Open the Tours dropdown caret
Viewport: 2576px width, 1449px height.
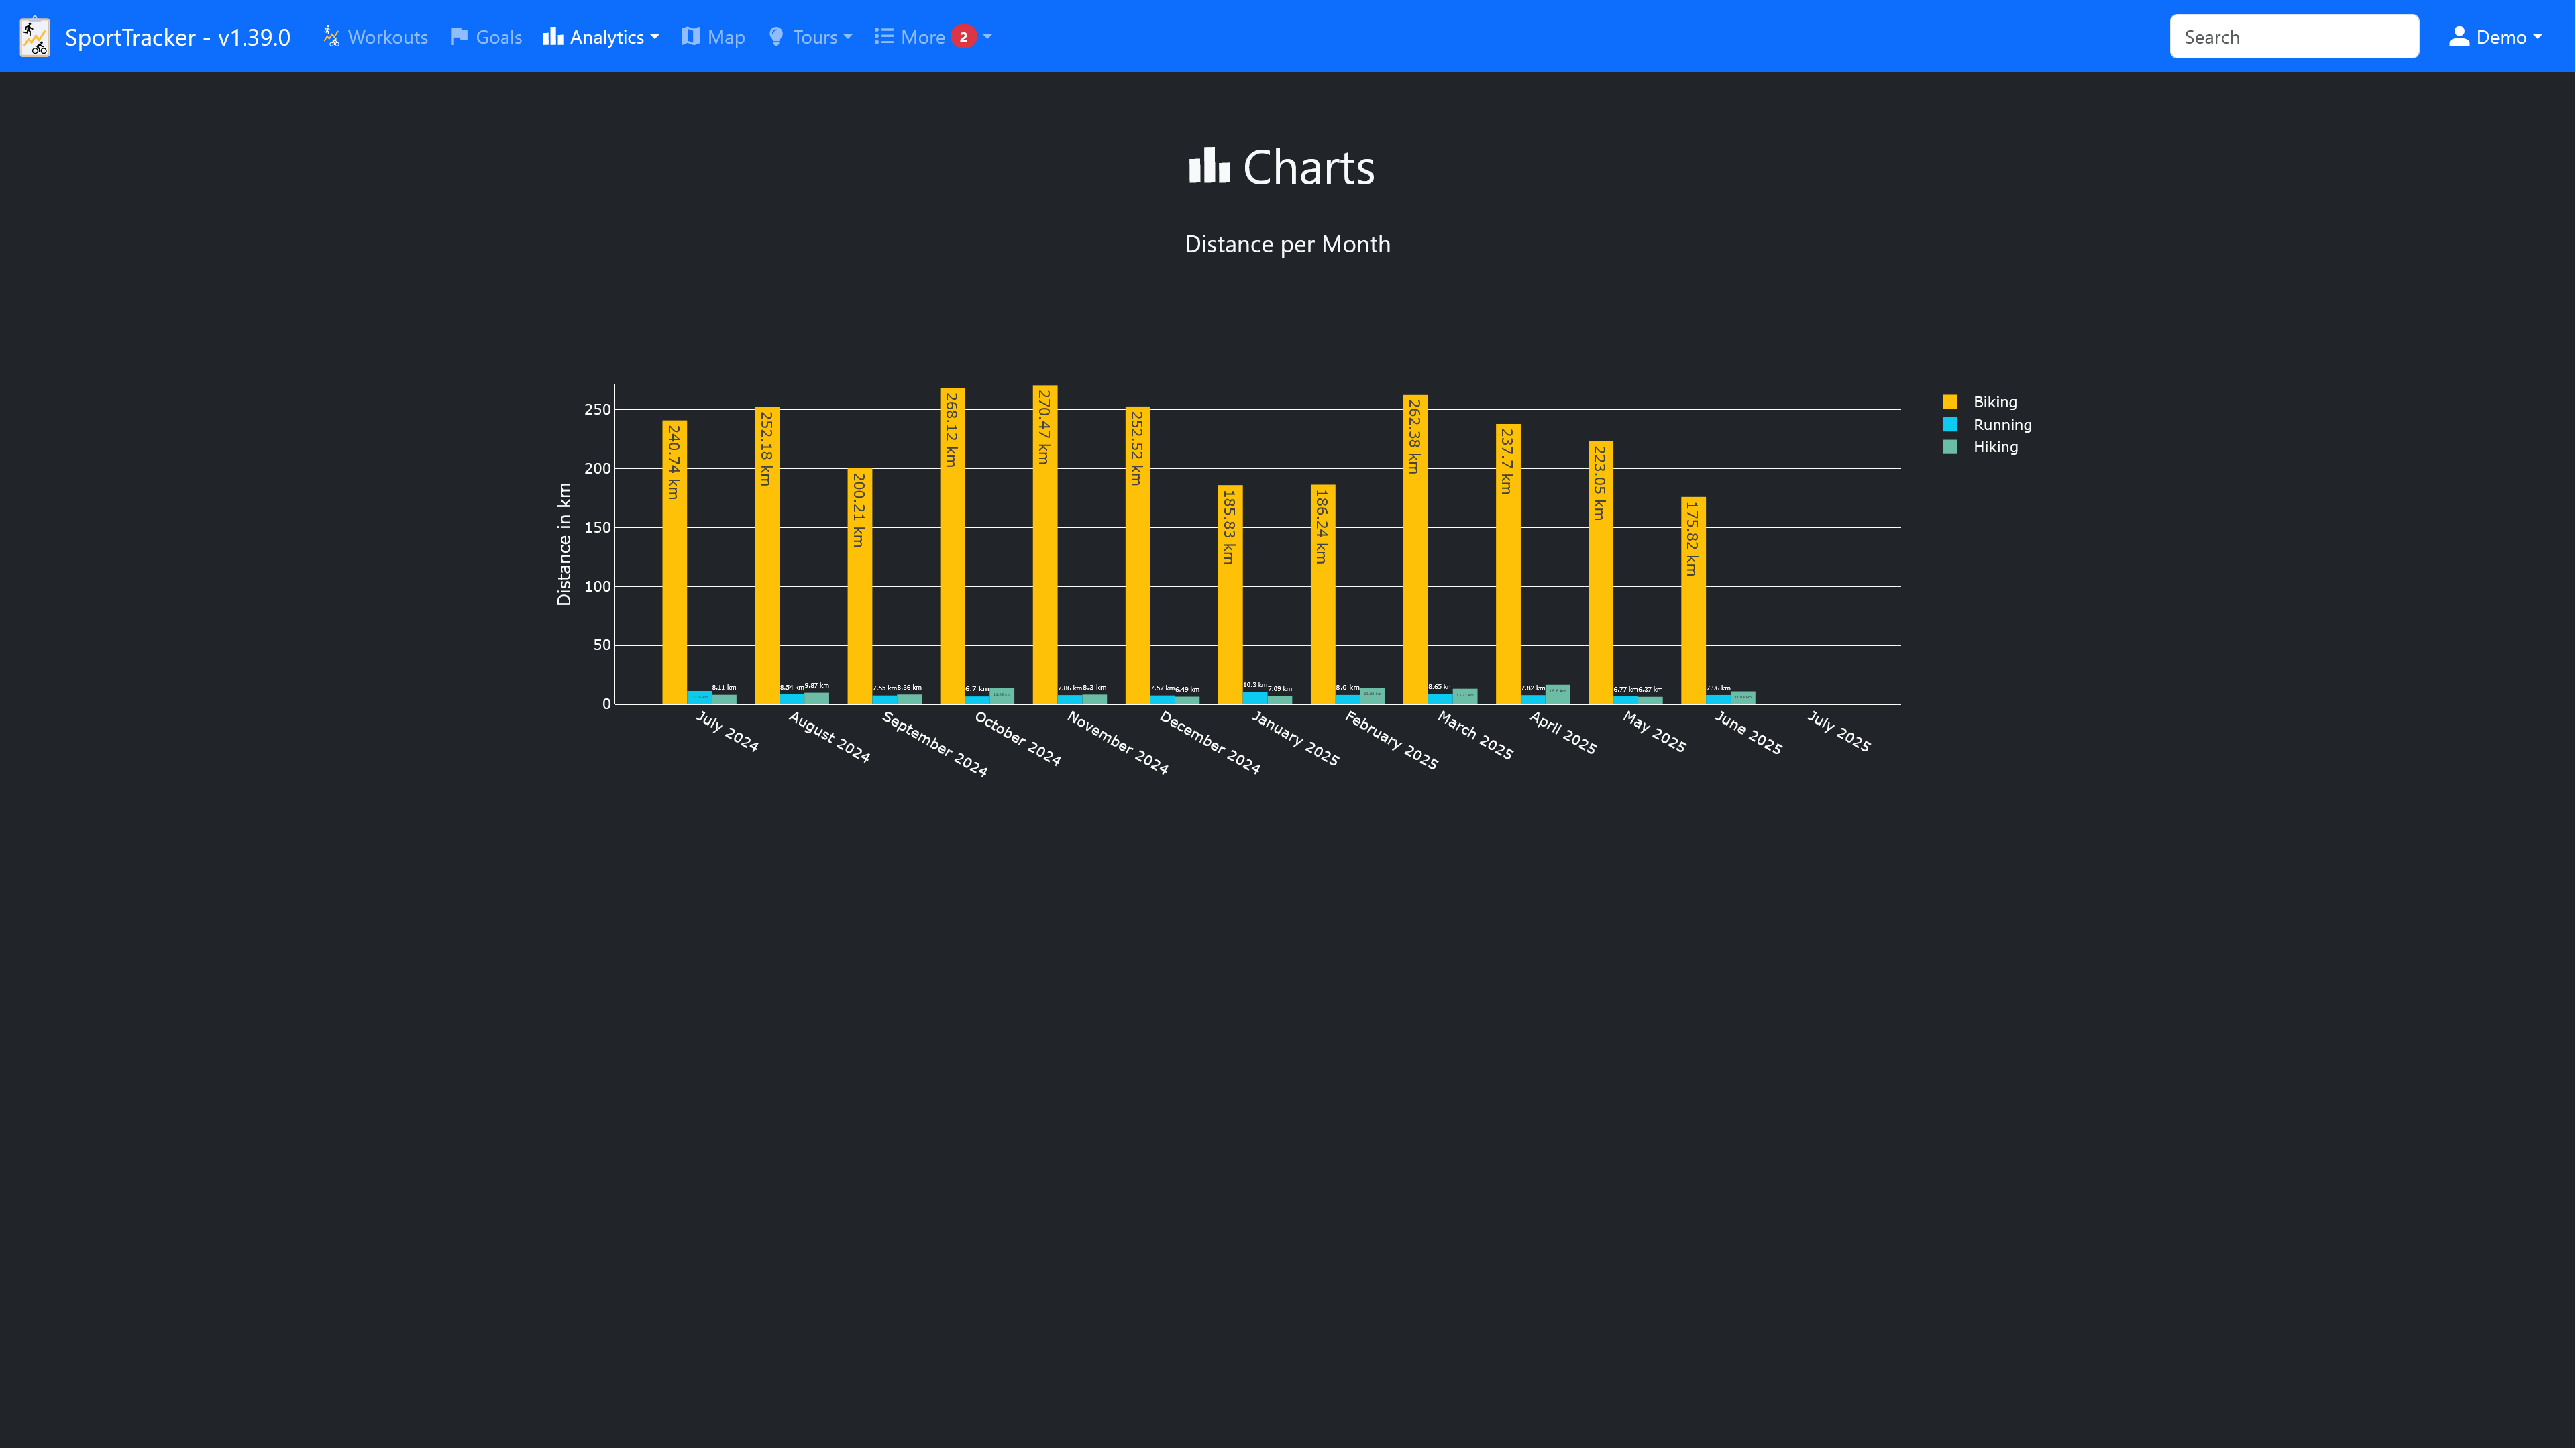tap(848, 37)
